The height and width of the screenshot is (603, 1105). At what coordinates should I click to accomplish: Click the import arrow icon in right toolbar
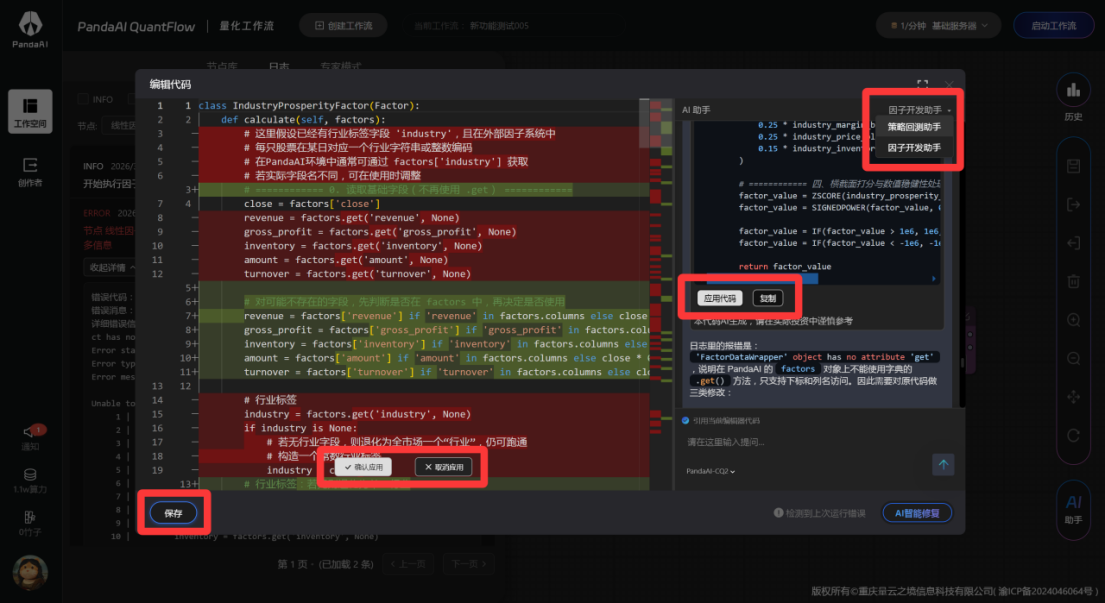click(1073, 243)
